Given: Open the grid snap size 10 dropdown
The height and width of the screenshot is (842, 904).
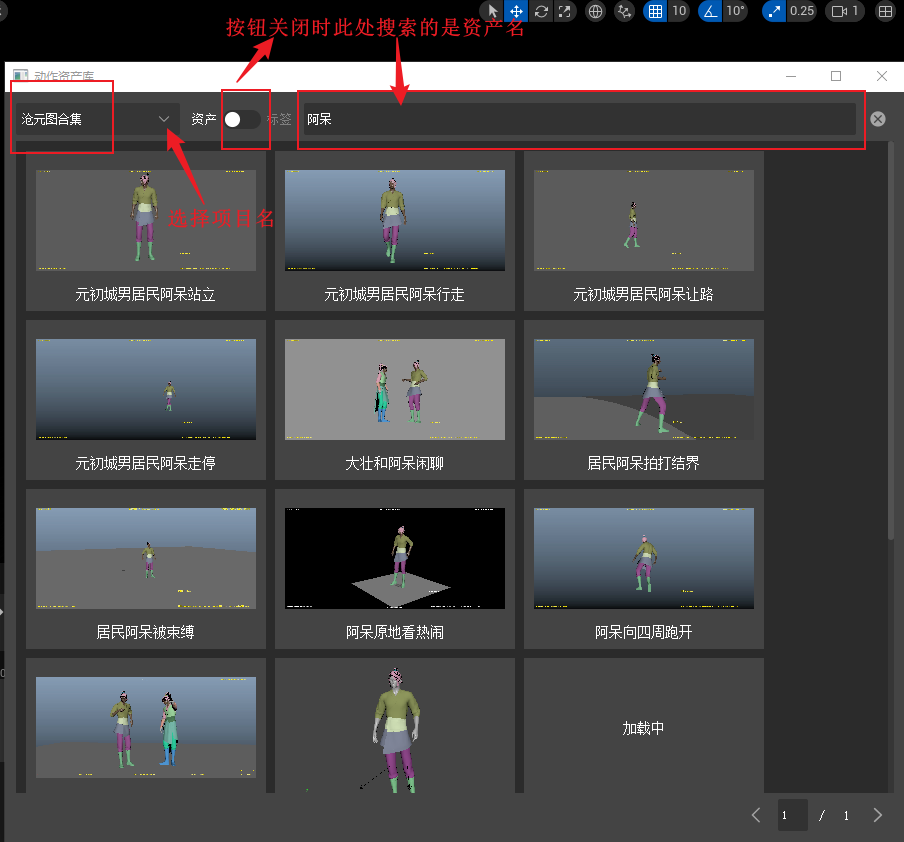Looking at the screenshot, I should click(x=679, y=11).
